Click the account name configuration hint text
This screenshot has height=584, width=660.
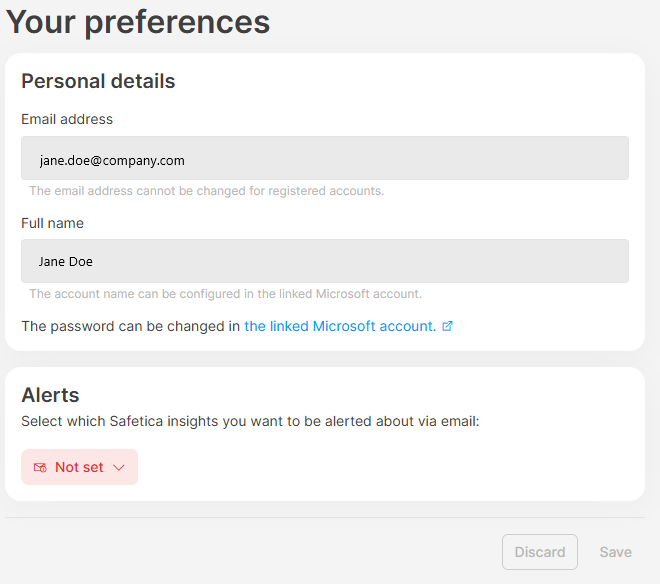(225, 294)
